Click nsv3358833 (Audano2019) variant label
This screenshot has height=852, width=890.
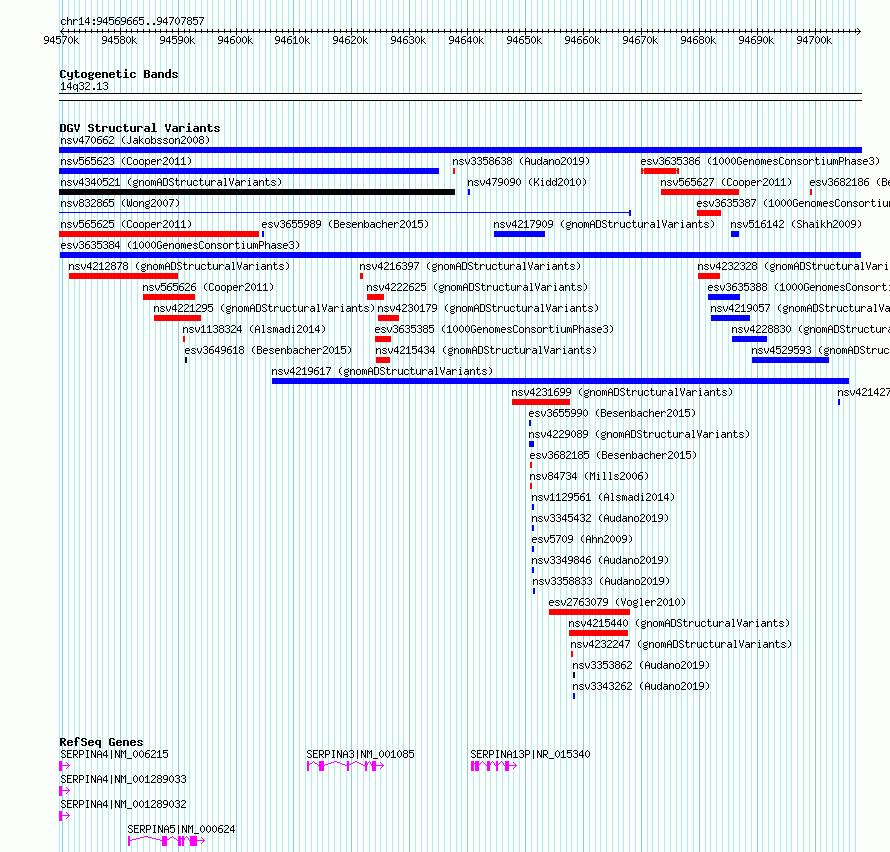[601, 581]
